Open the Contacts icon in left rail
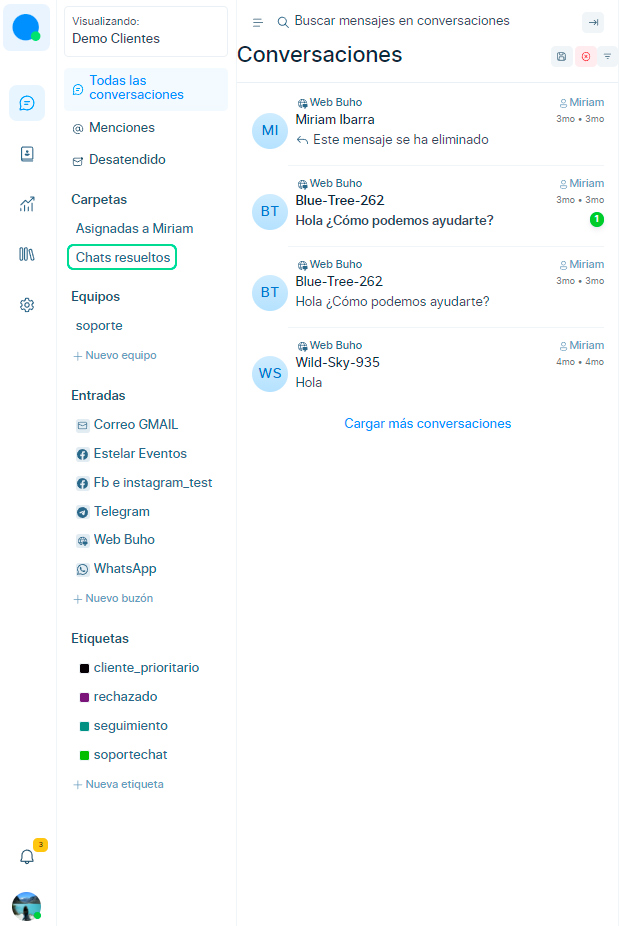The width and height of the screenshot is (619, 926). point(27,153)
